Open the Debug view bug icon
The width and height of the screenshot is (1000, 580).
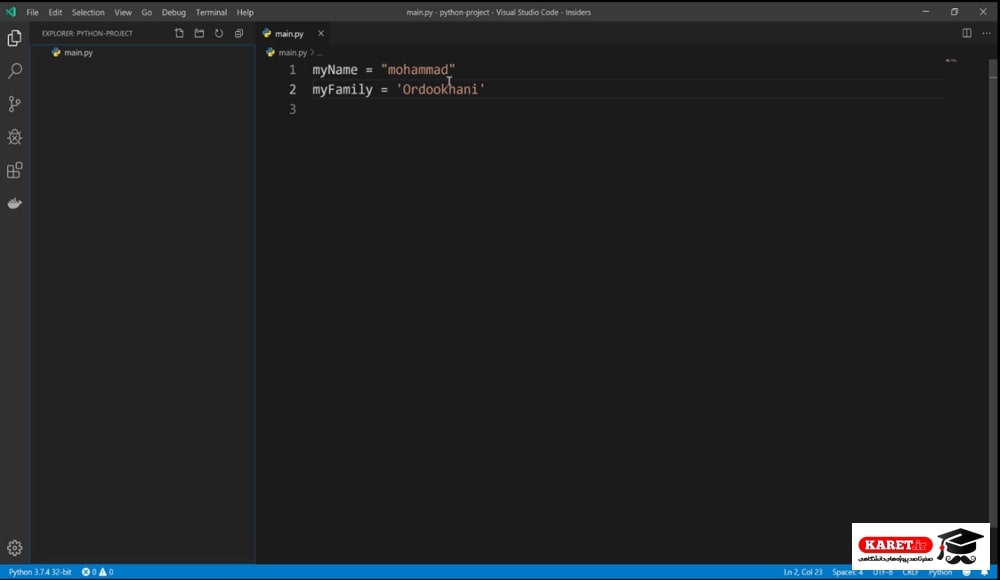(x=15, y=137)
